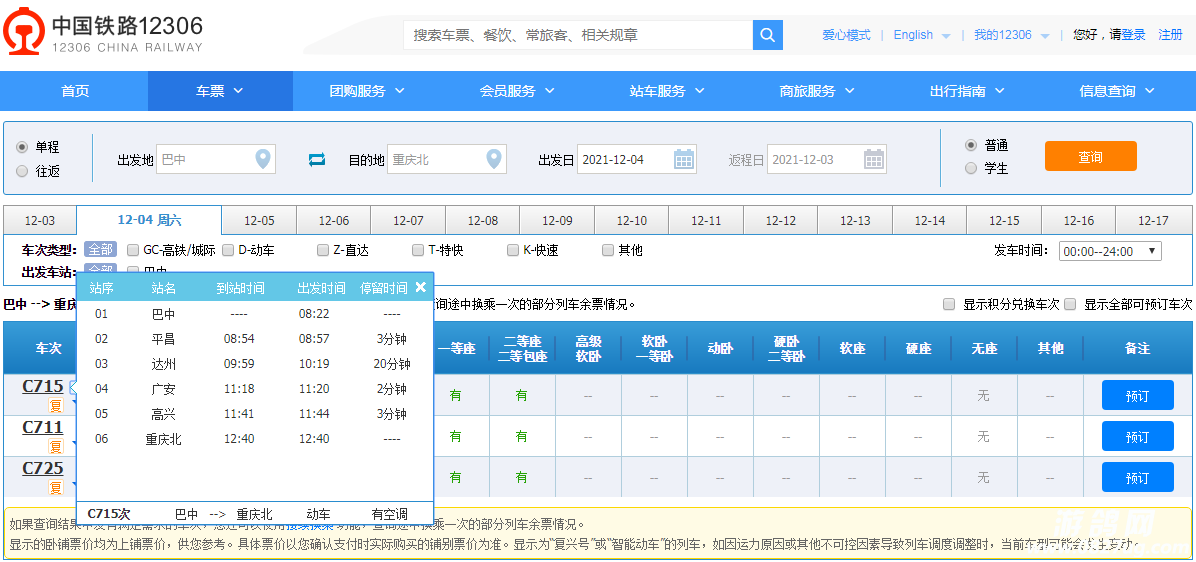Click the search magnifier icon

tap(767, 35)
